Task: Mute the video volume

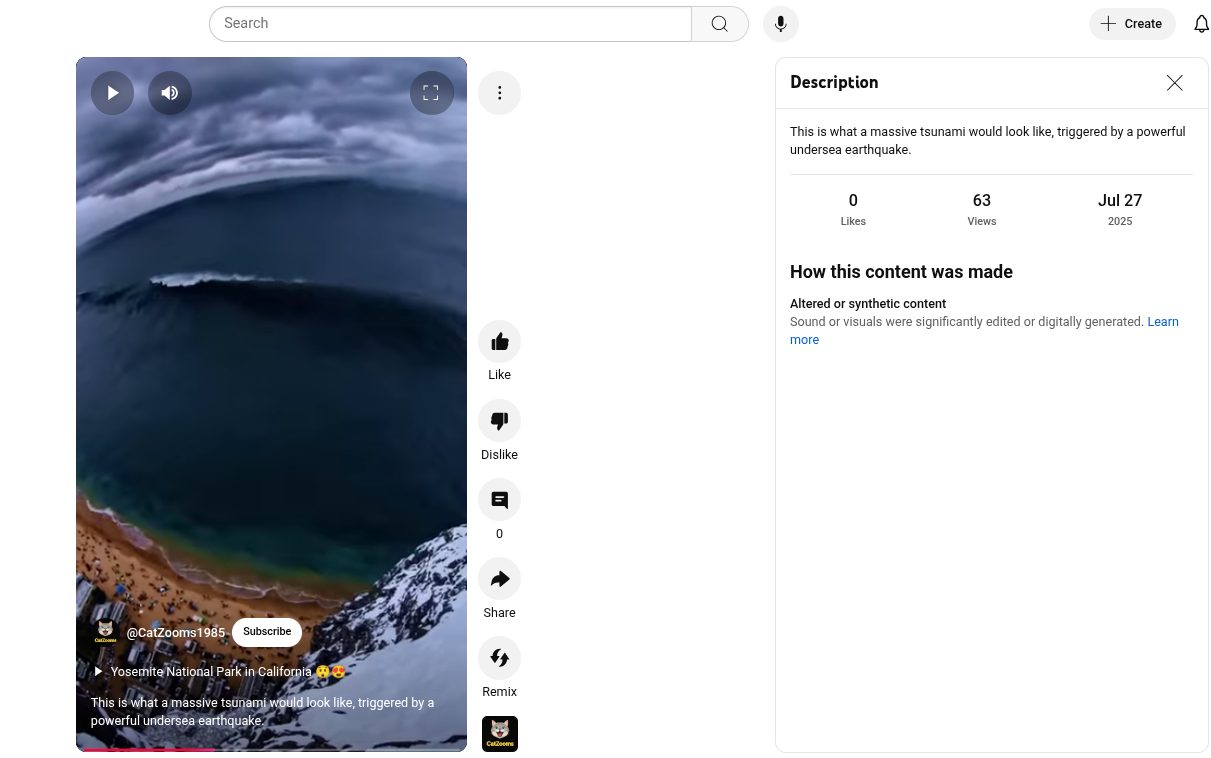Action: [x=170, y=93]
